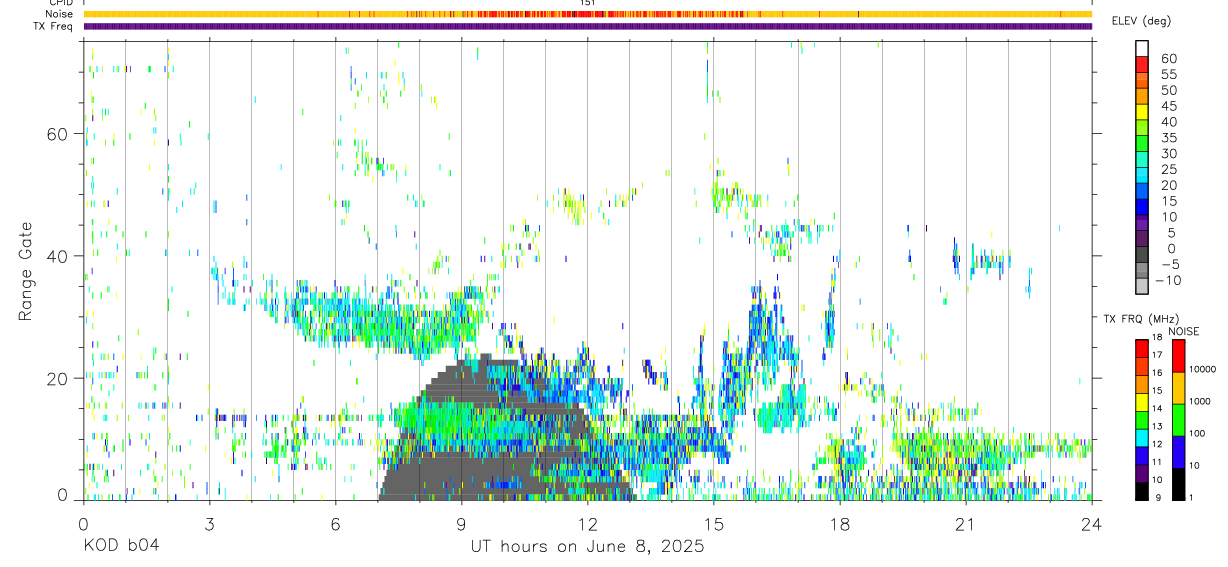The height and width of the screenshot is (567, 1228).
Task: Click the blue segment of the NOISE color bar
Action: pyautogui.click(x=1178, y=451)
